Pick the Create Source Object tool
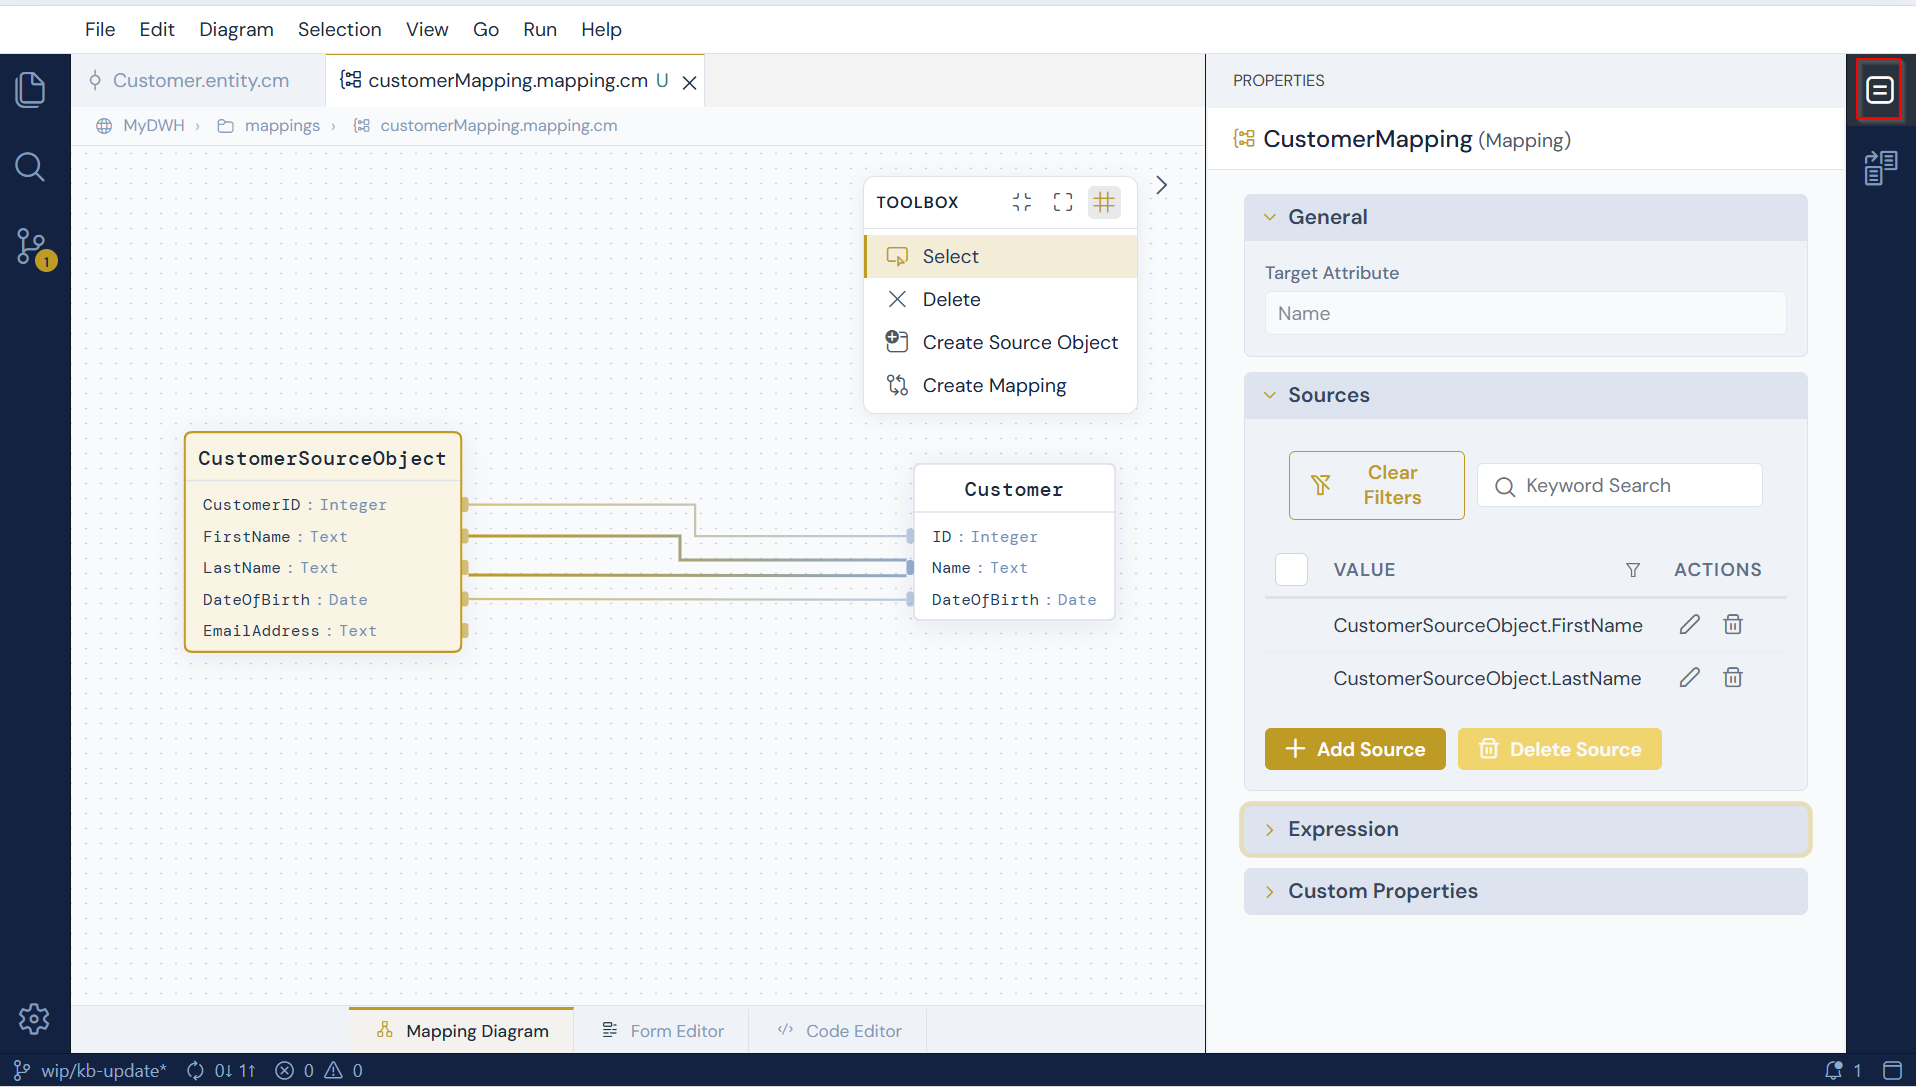Viewport: 1916px width, 1087px height. pos(1000,342)
